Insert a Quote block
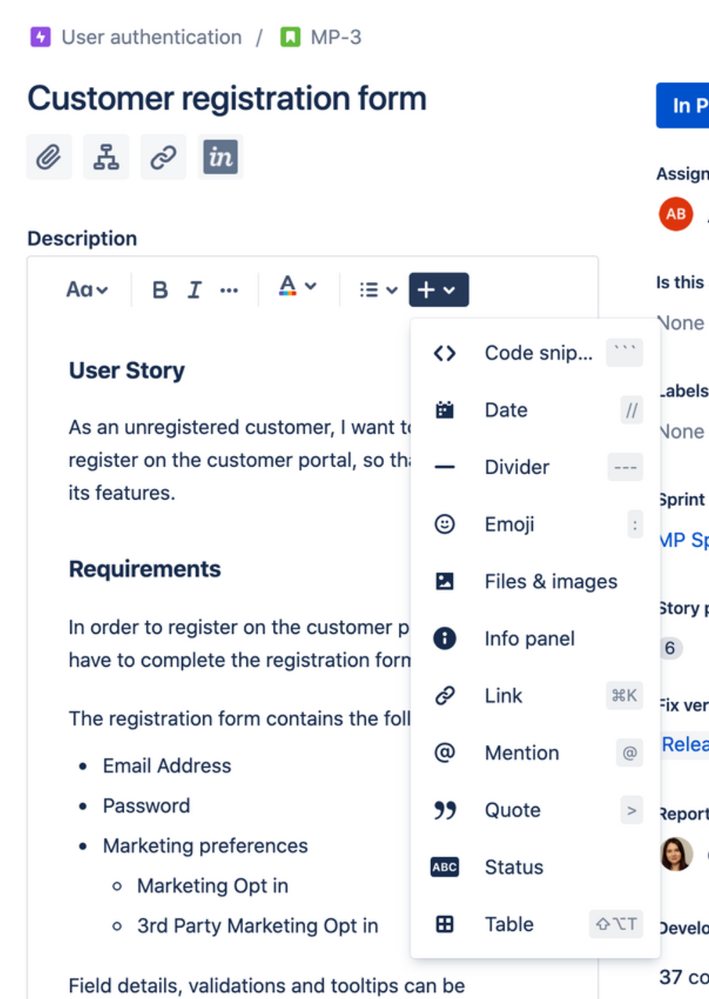This screenshot has width=709, height=999. click(536, 810)
